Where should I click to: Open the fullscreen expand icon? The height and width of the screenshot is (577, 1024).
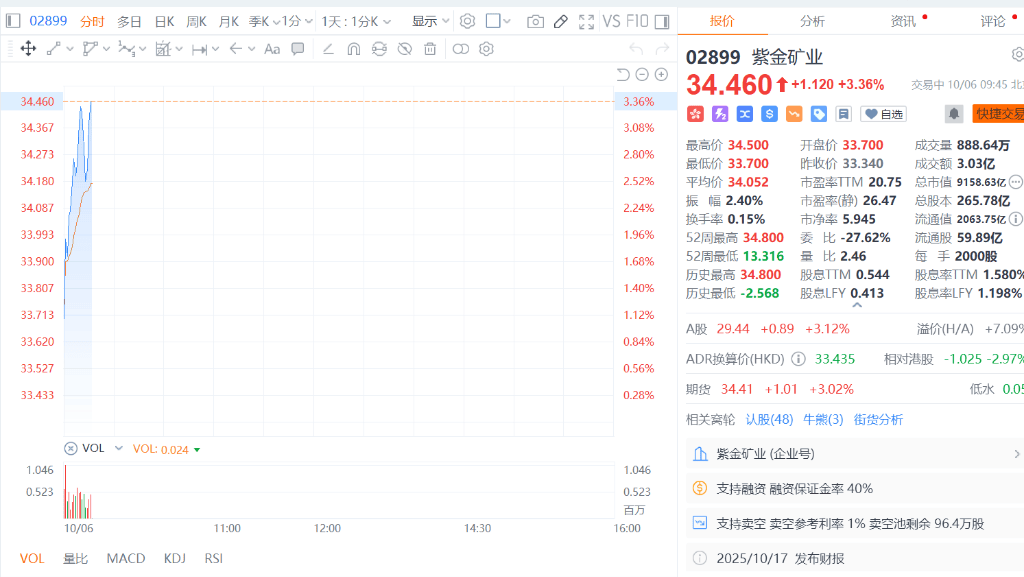586,21
